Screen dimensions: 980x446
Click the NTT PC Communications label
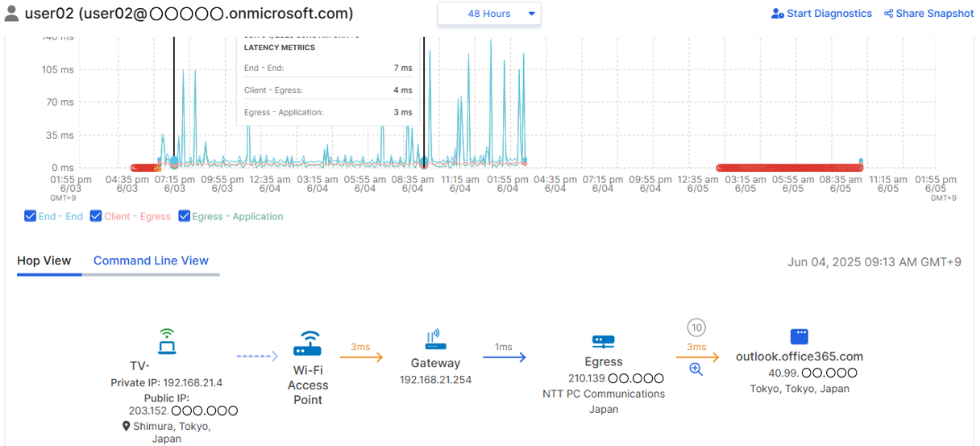603,394
